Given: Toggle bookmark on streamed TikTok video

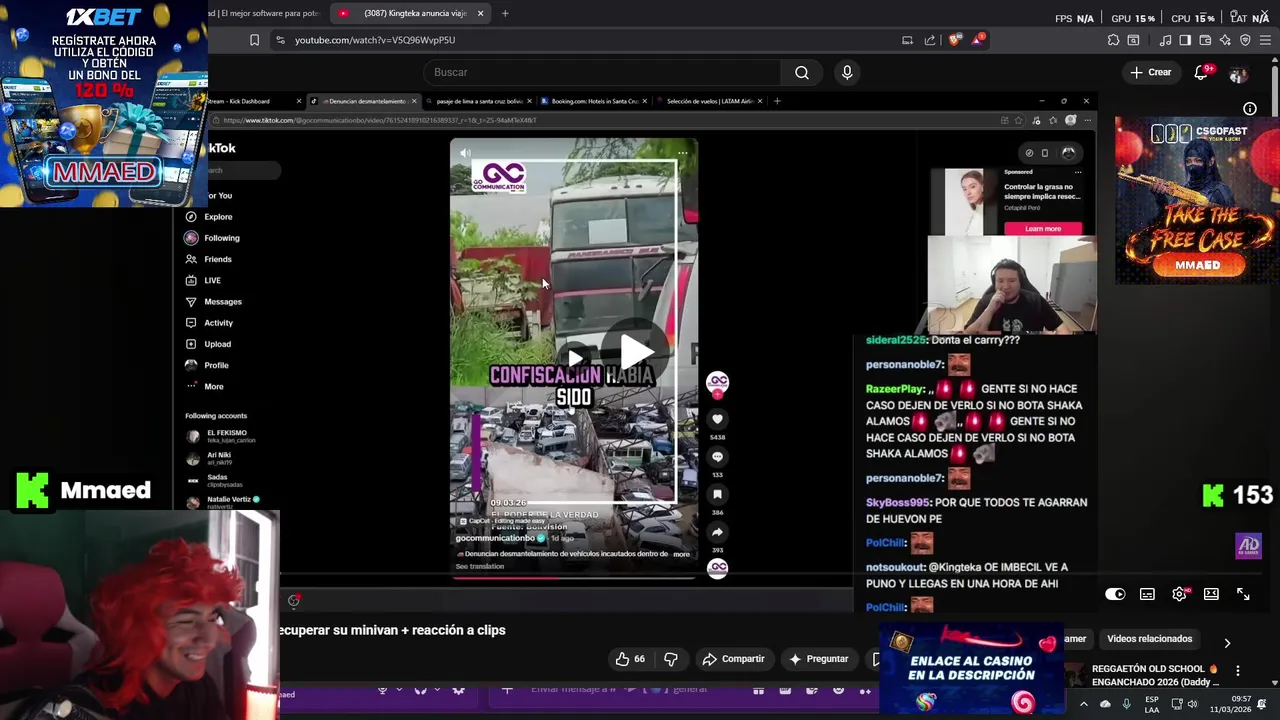Looking at the screenshot, I should coord(717,494).
